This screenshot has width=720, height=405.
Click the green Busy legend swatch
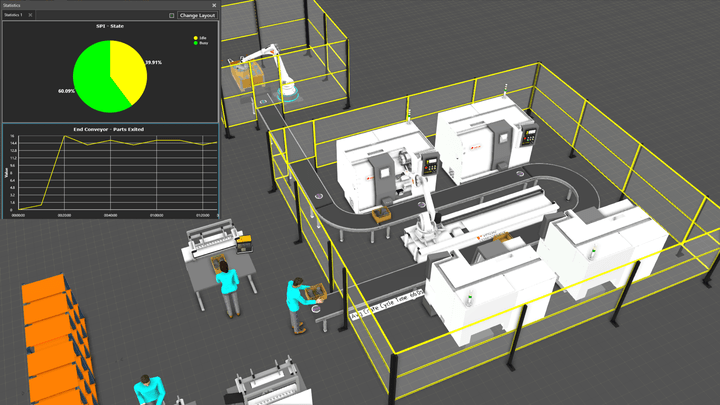point(196,43)
